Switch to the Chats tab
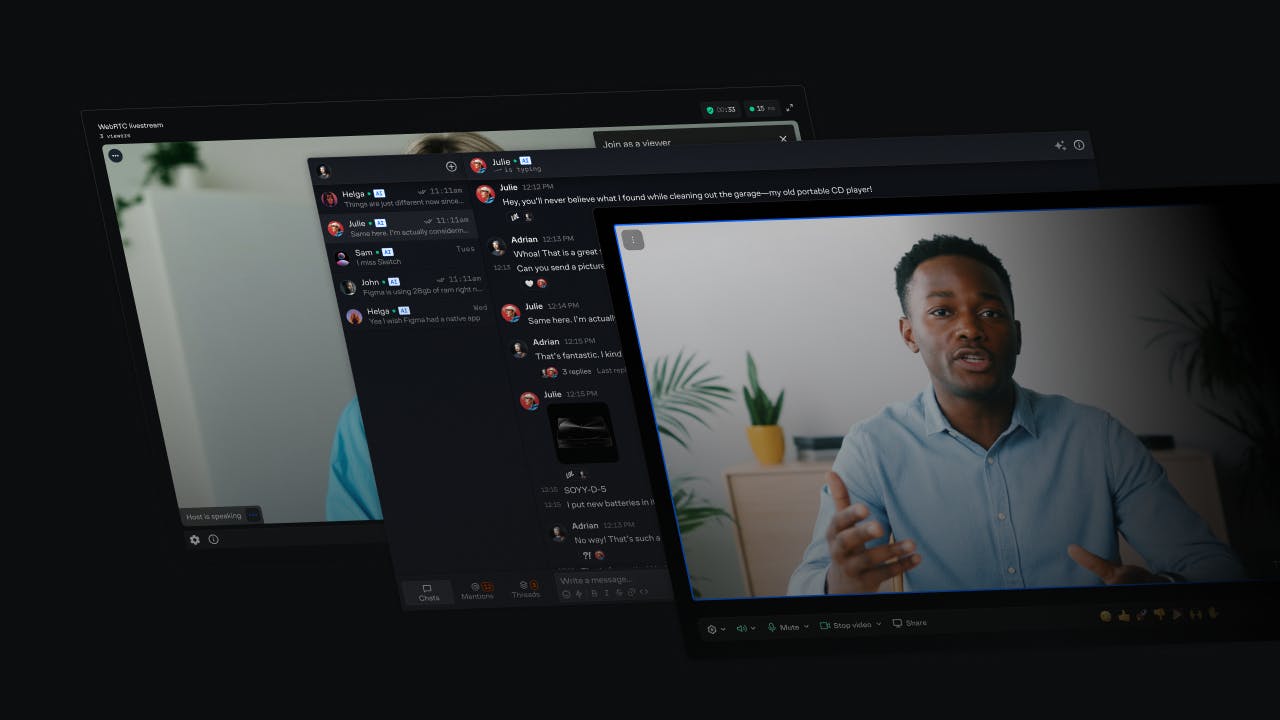The image size is (1280, 720). point(427,592)
